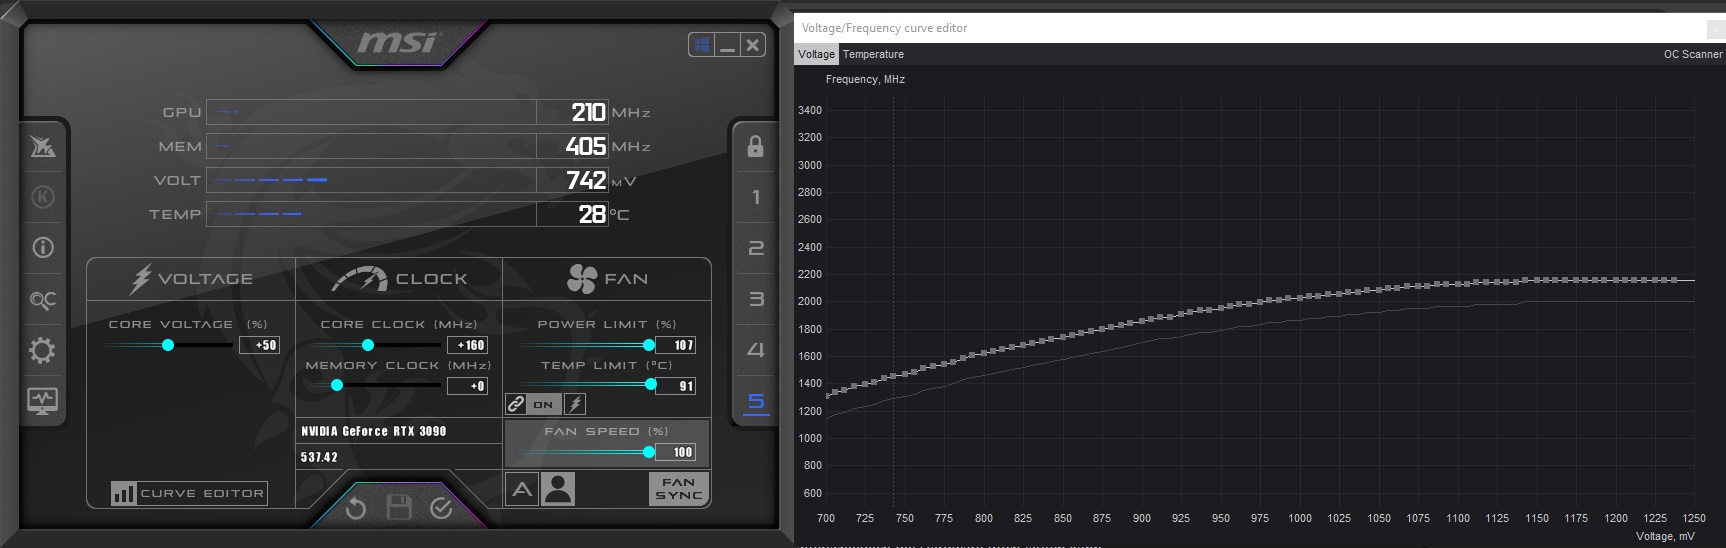The width and height of the screenshot is (1726, 548).
Task: Switch to Temperature tab in curve editor
Action: tap(873, 54)
